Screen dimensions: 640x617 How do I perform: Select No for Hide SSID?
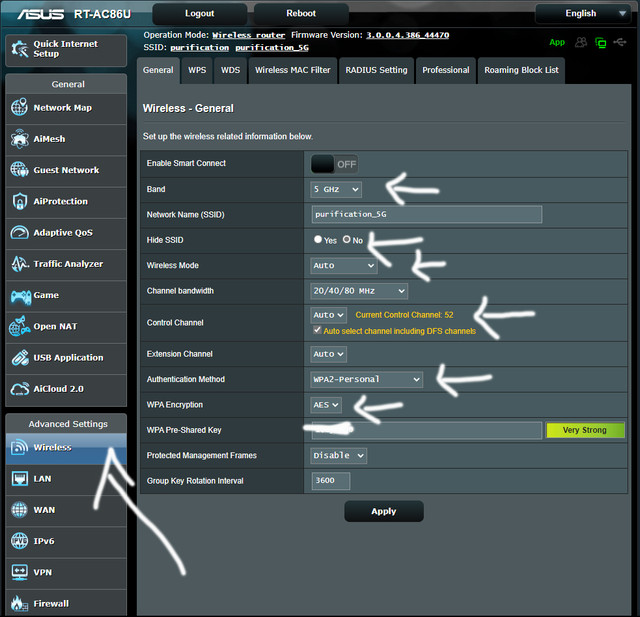click(347, 240)
